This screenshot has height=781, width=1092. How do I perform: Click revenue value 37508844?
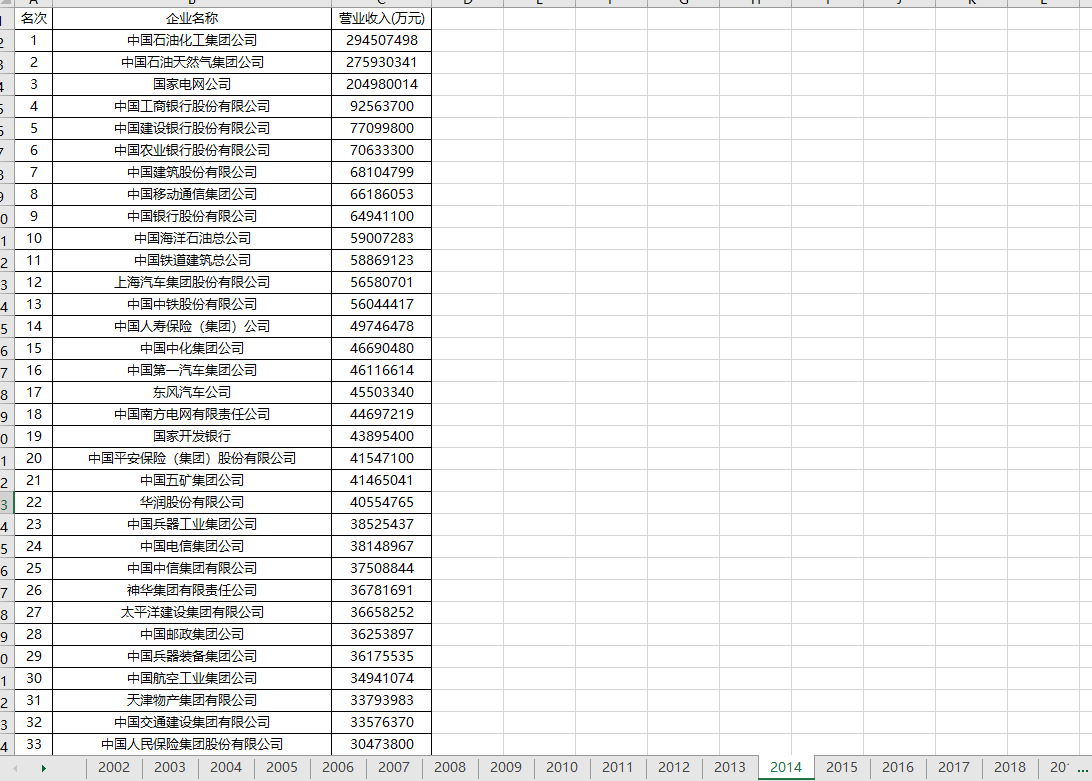pyautogui.click(x=382, y=569)
